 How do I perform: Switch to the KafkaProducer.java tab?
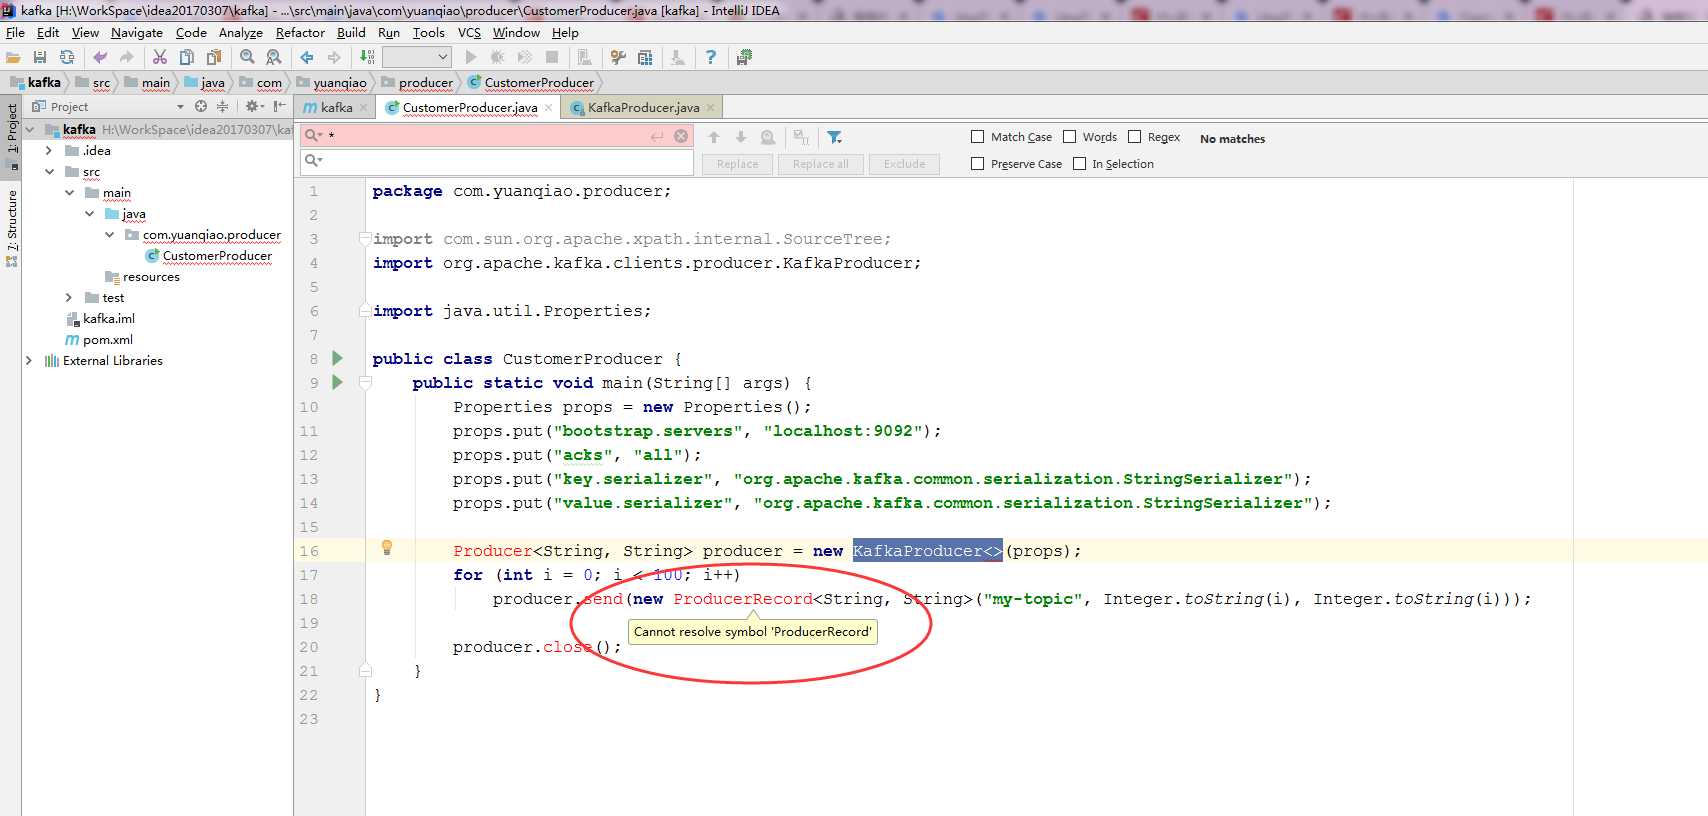pos(643,107)
